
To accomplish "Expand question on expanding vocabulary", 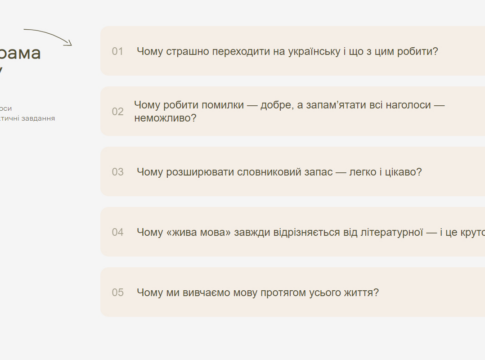I will pyautogui.click(x=293, y=172).
